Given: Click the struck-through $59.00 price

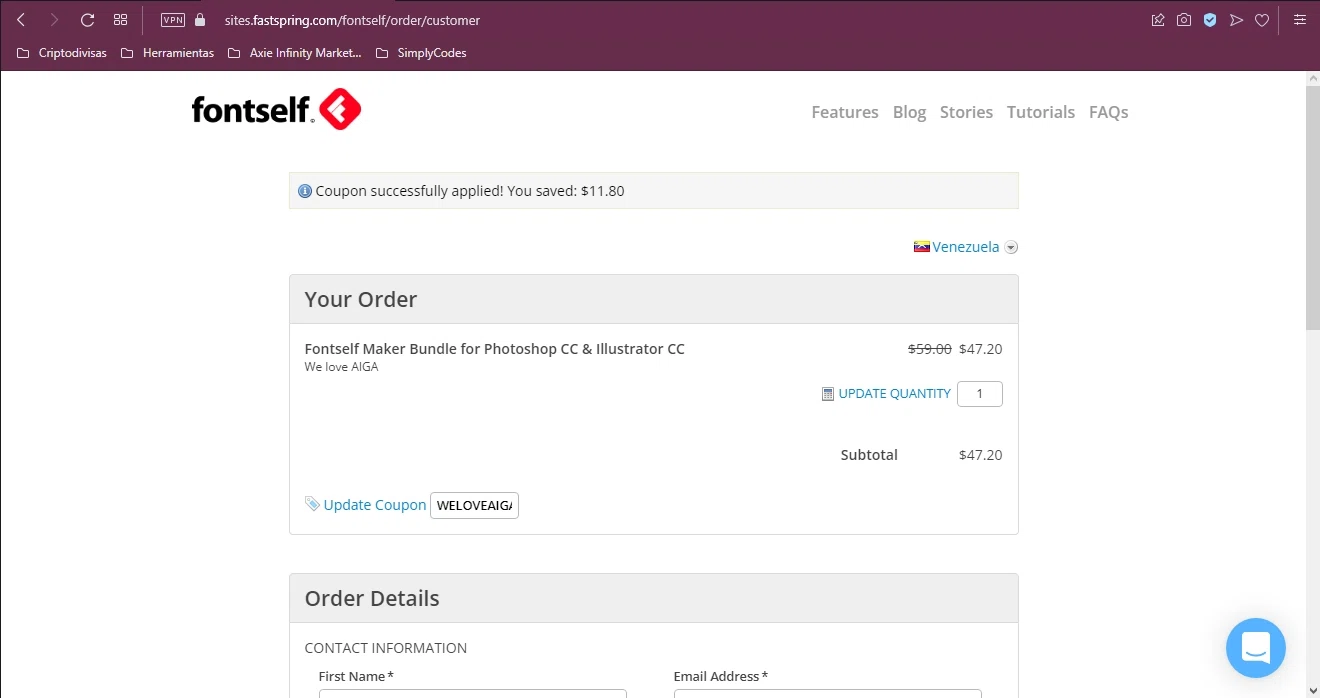Looking at the screenshot, I should pos(929,349).
